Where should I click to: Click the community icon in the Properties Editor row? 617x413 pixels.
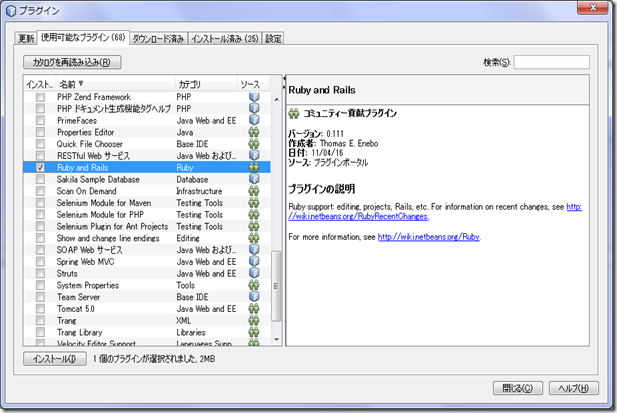pos(254,132)
